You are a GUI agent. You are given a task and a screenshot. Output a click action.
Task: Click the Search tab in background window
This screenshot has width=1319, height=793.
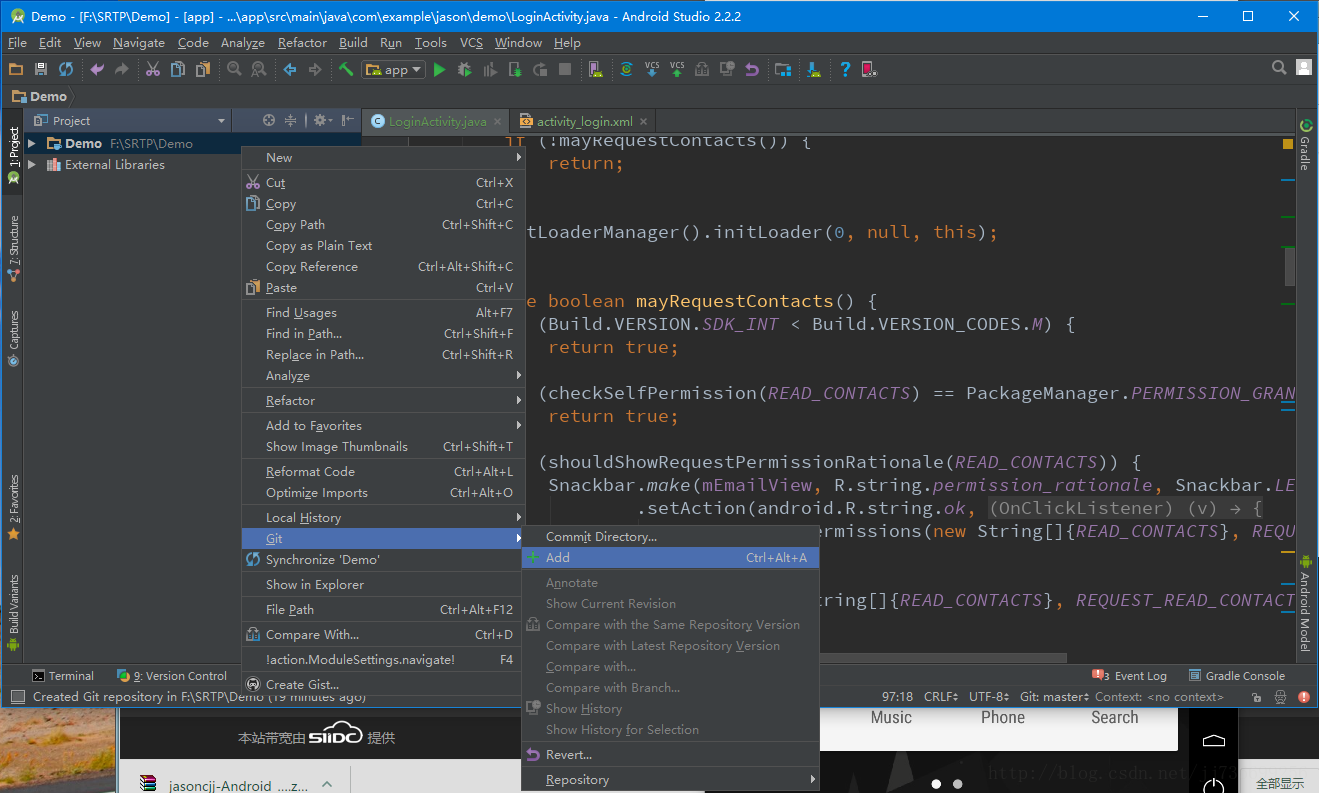pyautogui.click(x=1115, y=717)
